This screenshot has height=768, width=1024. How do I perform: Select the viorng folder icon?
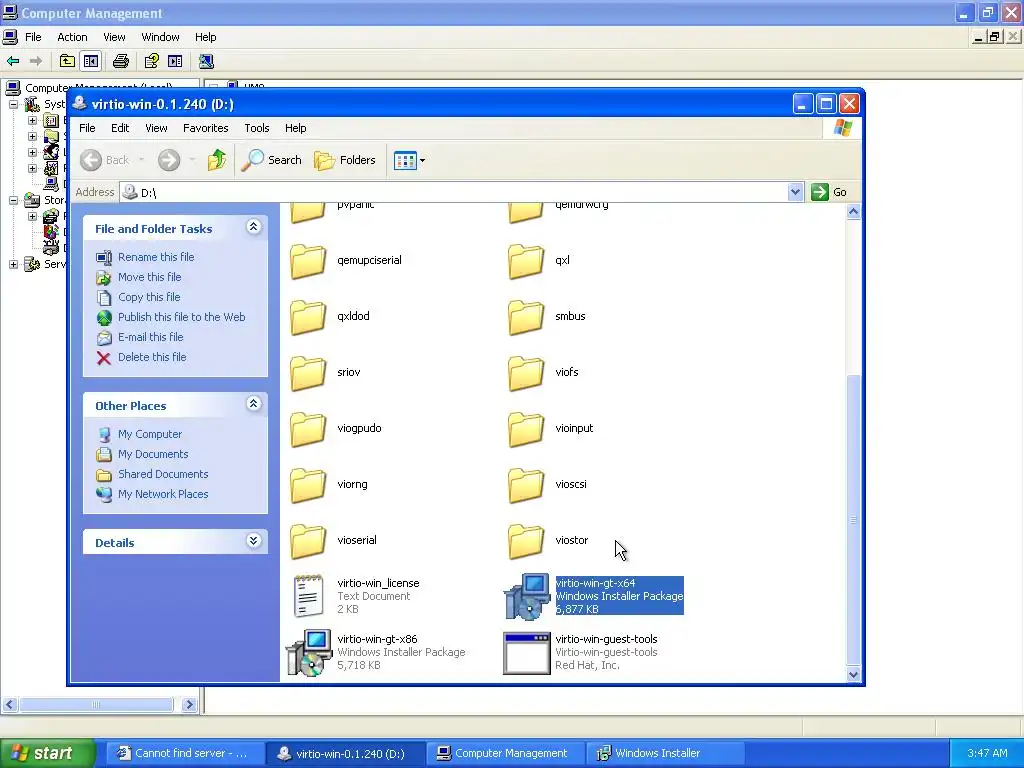tap(308, 486)
